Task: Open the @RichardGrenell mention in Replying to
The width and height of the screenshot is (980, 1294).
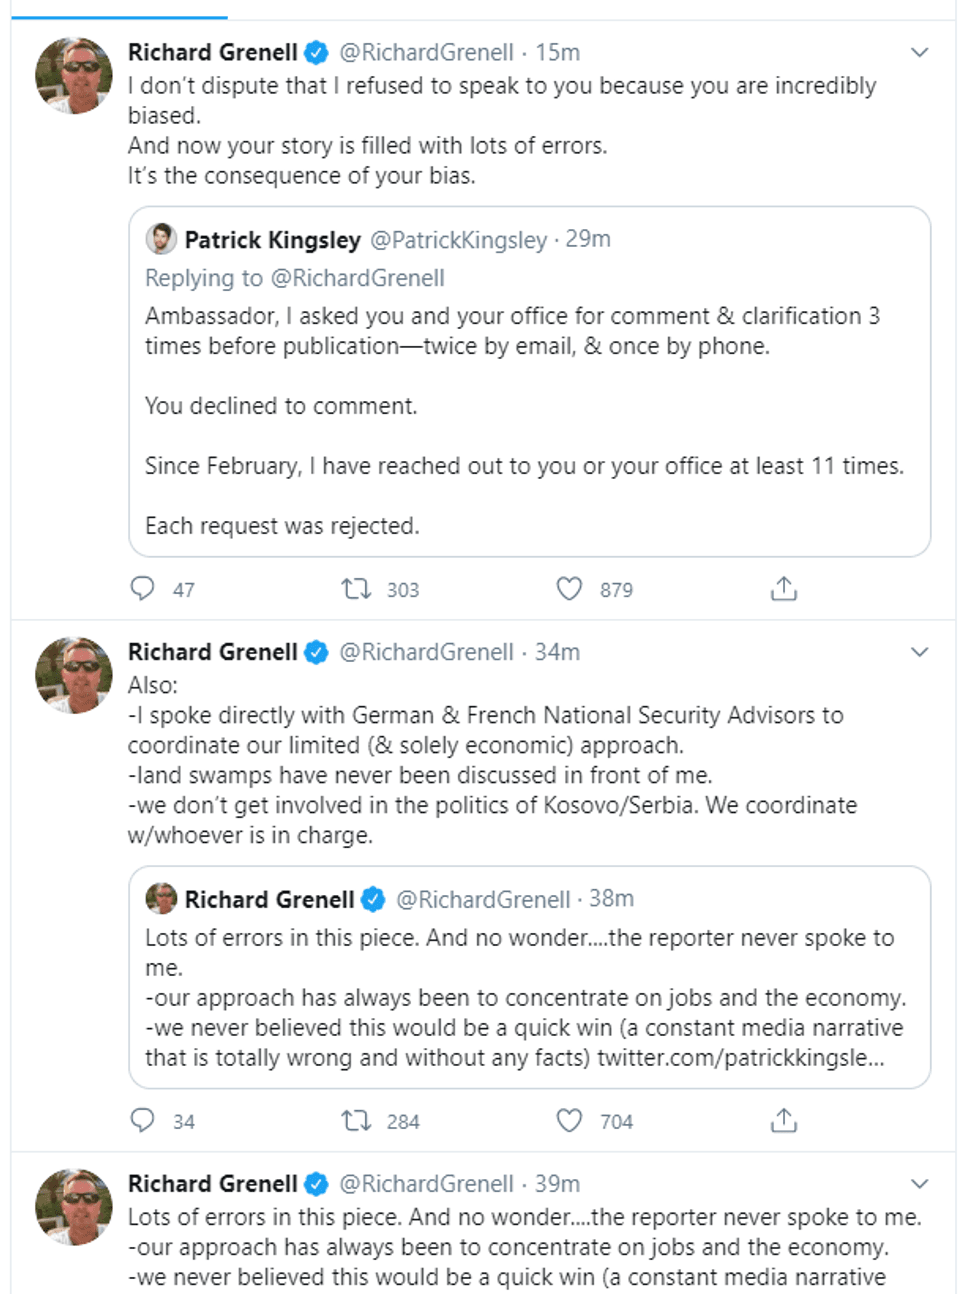Action: coord(357,278)
